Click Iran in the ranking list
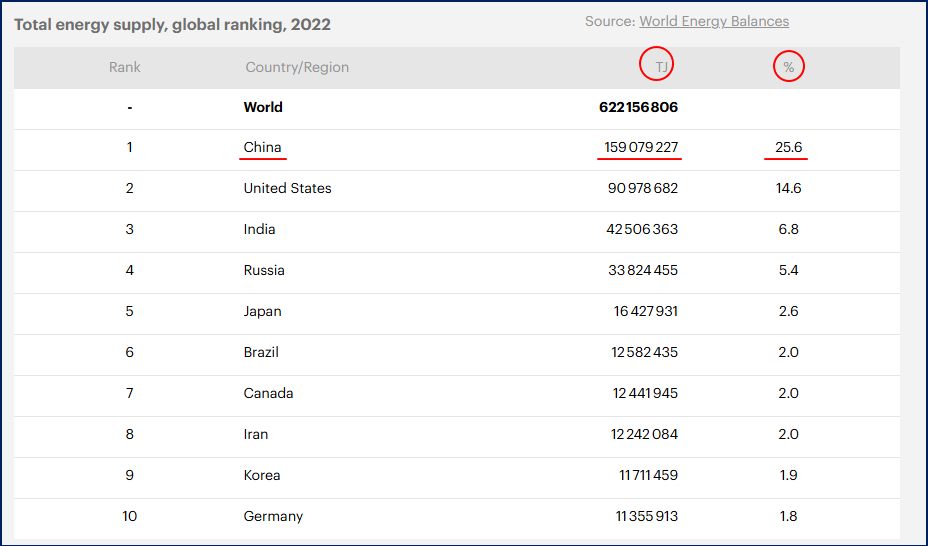Viewport: 928px width, 546px height. click(256, 434)
